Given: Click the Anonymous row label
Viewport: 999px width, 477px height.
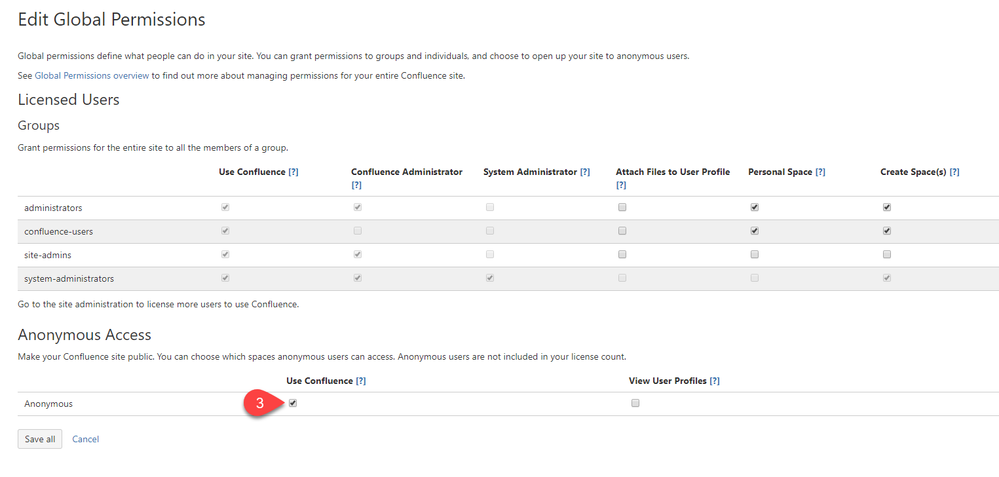Looking at the screenshot, I should [x=48, y=404].
